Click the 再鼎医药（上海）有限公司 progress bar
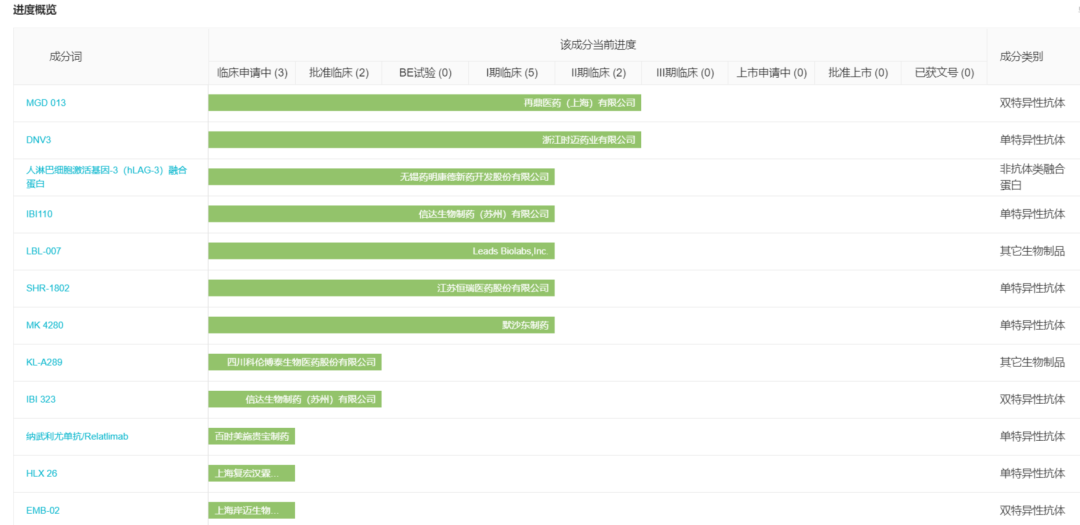Screen dimensions: 1080x525 tap(425, 103)
